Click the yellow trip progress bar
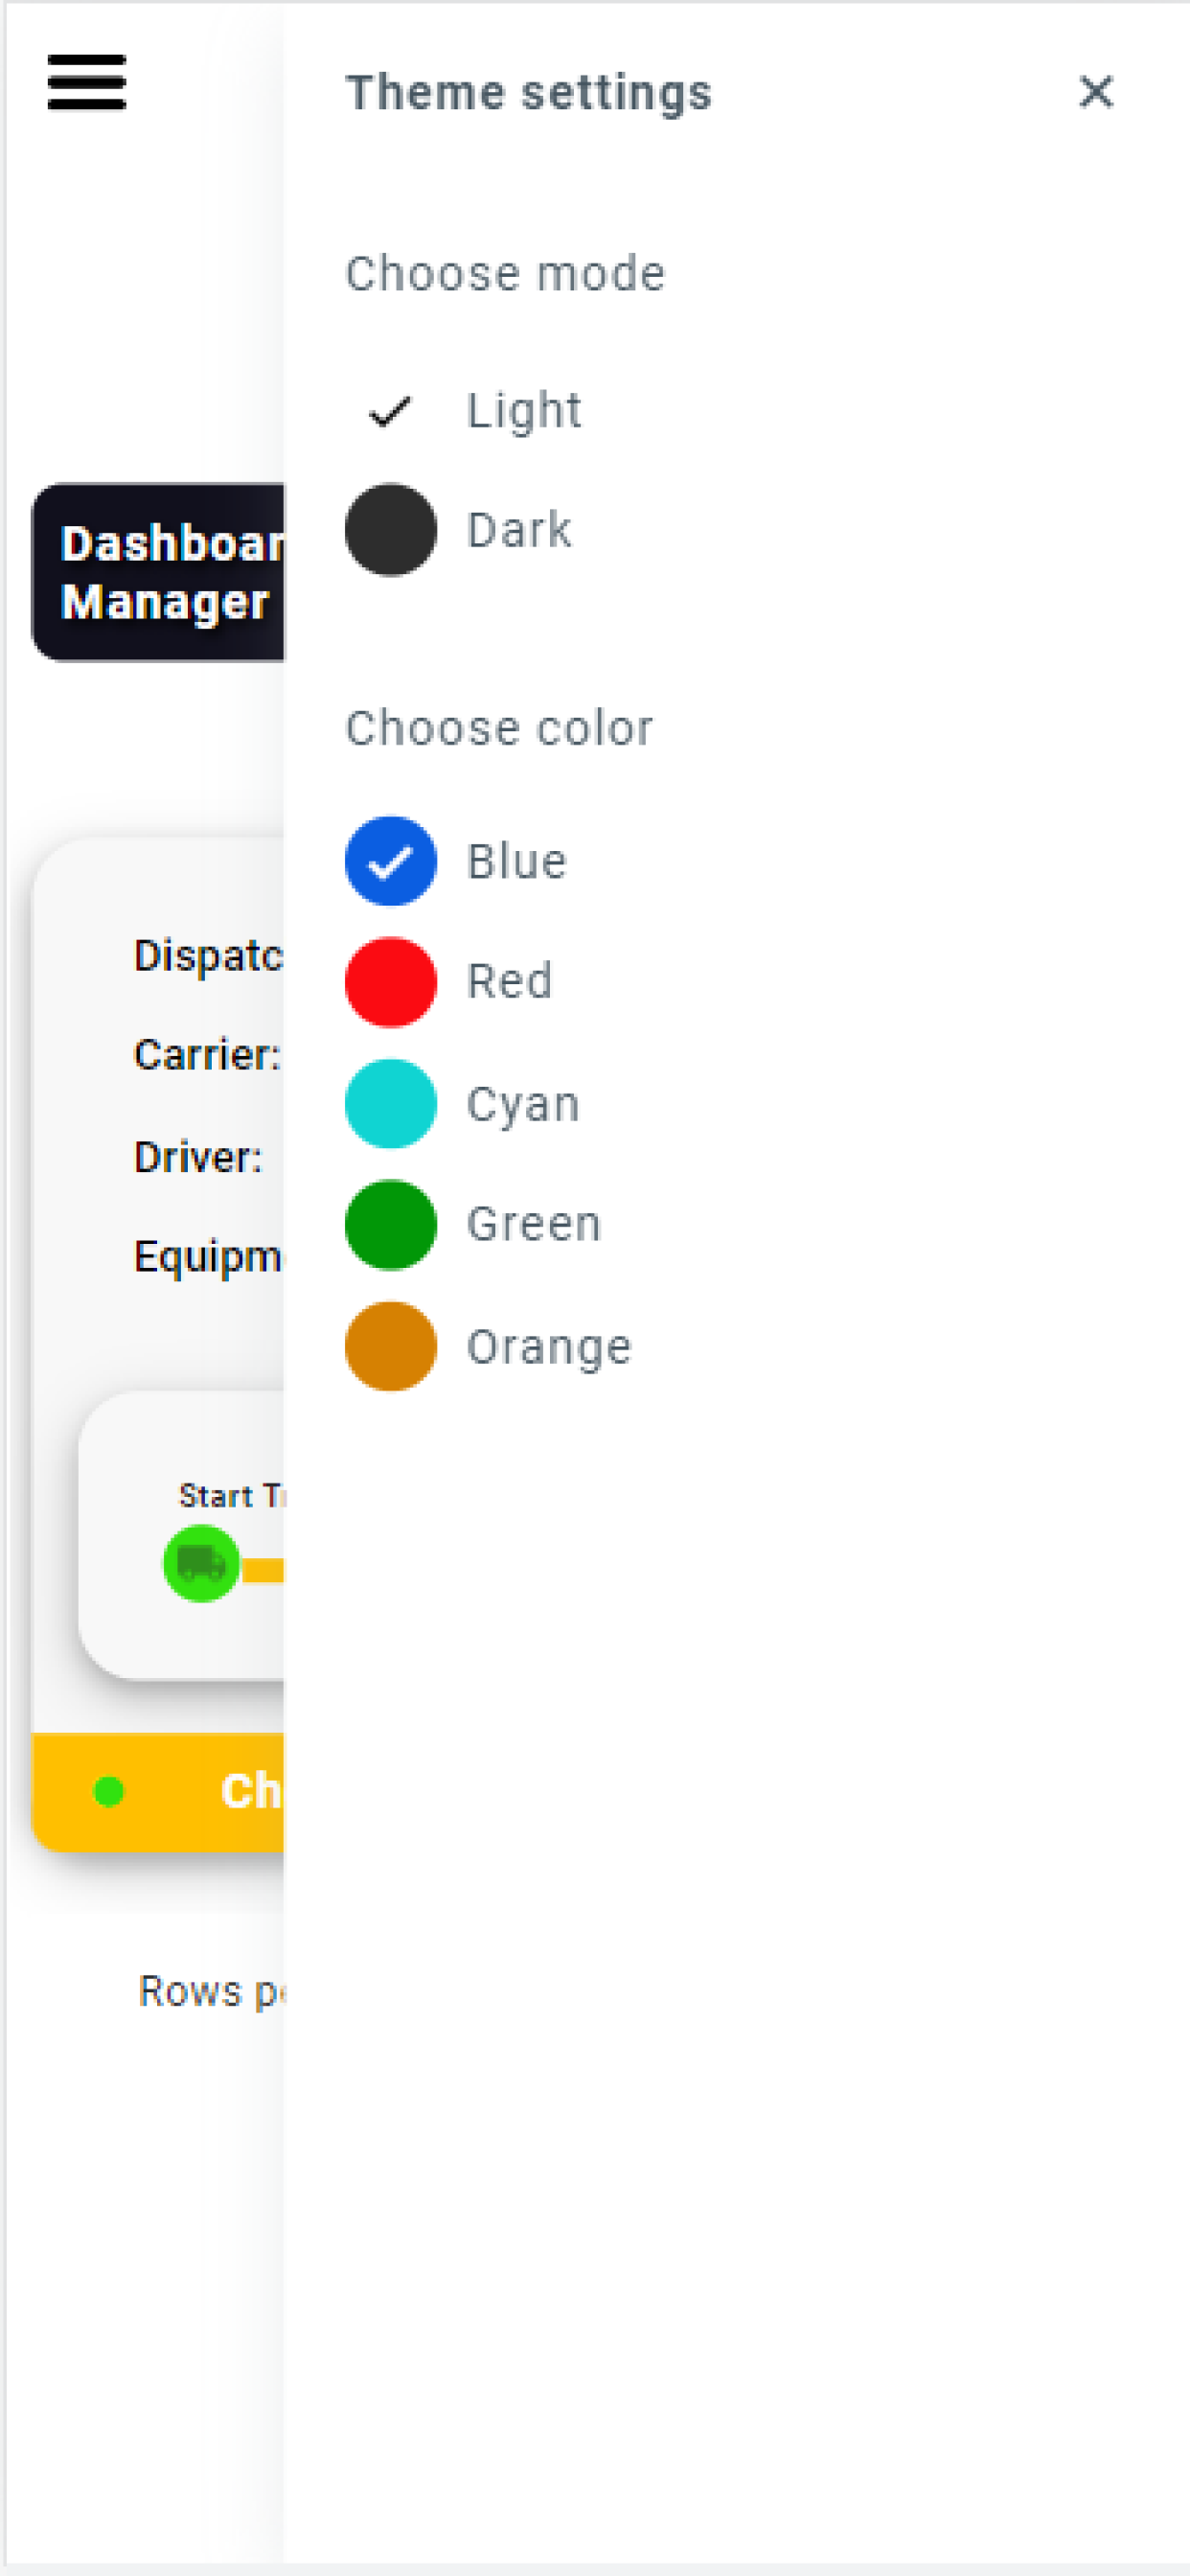Screen dimensions: 1190x2576 pos(263,1570)
